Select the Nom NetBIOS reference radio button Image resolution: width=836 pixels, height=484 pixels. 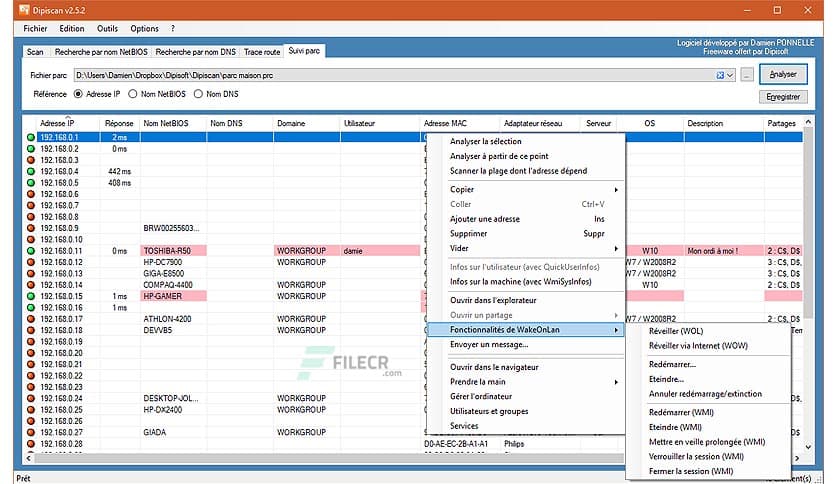click(133, 94)
